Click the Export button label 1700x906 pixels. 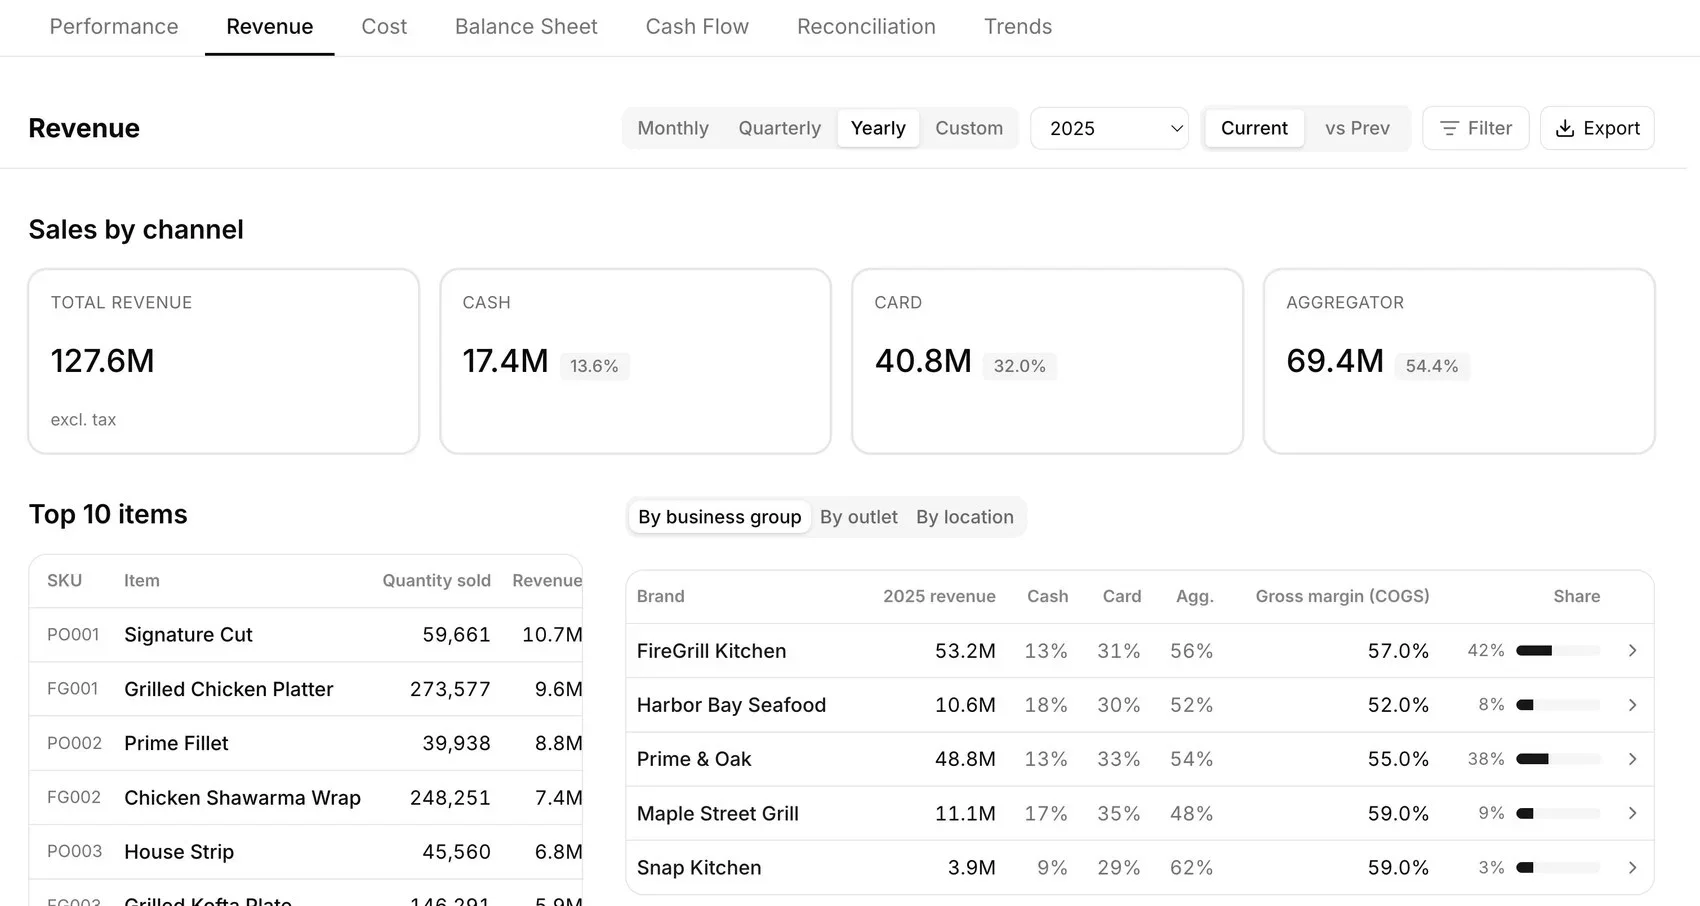click(x=1611, y=128)
